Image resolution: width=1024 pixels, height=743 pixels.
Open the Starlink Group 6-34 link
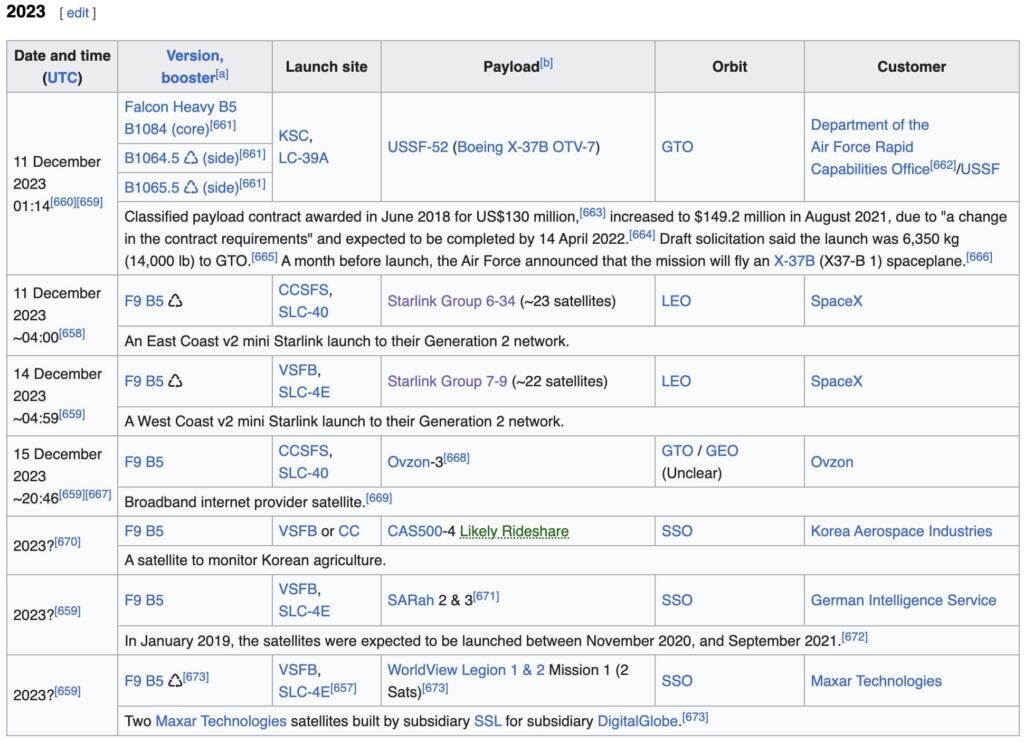tap(451, 300)
